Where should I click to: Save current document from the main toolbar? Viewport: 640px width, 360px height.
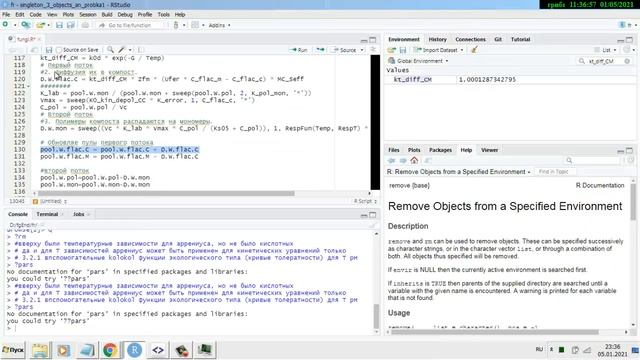tap(60, 25)
